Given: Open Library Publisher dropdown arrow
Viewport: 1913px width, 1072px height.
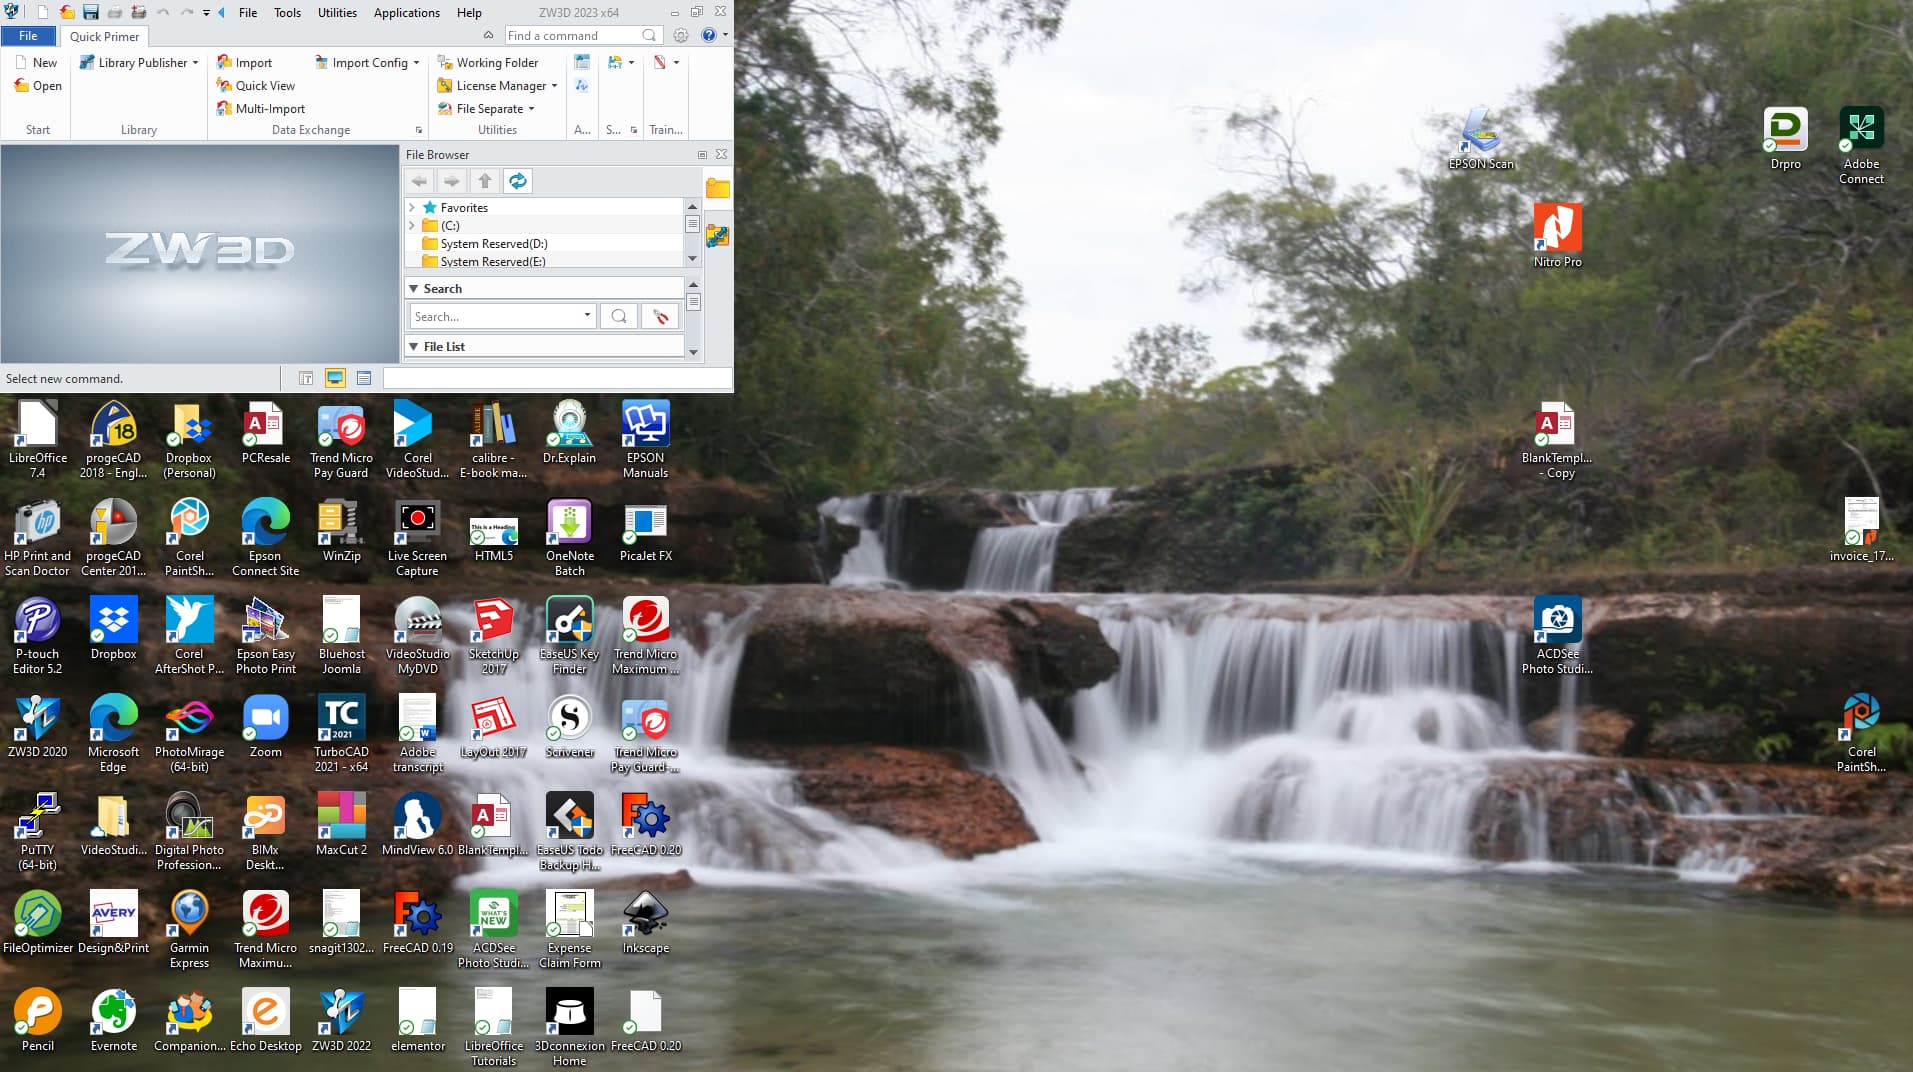Looking at the screenshot, I should [195, 63].
